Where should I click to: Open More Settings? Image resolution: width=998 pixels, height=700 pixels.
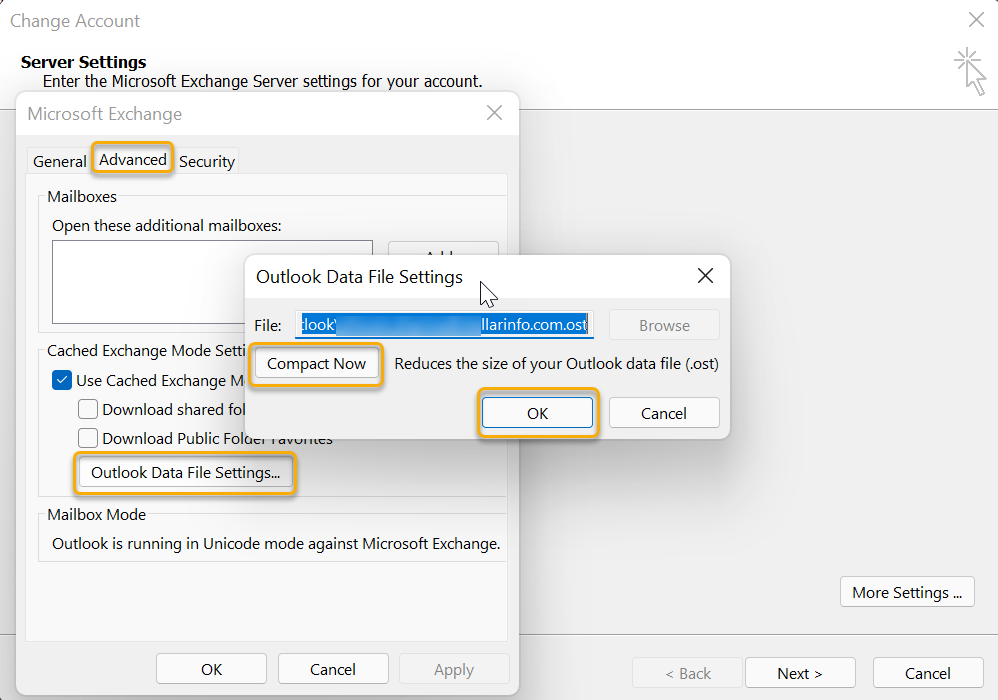[906, 591]
